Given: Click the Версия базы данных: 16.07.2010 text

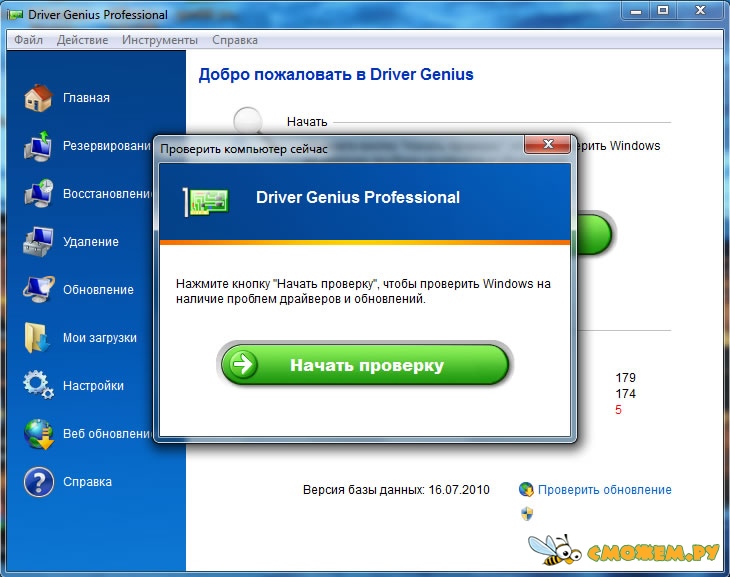Looking at the screenshot, I should pos(396,490).
